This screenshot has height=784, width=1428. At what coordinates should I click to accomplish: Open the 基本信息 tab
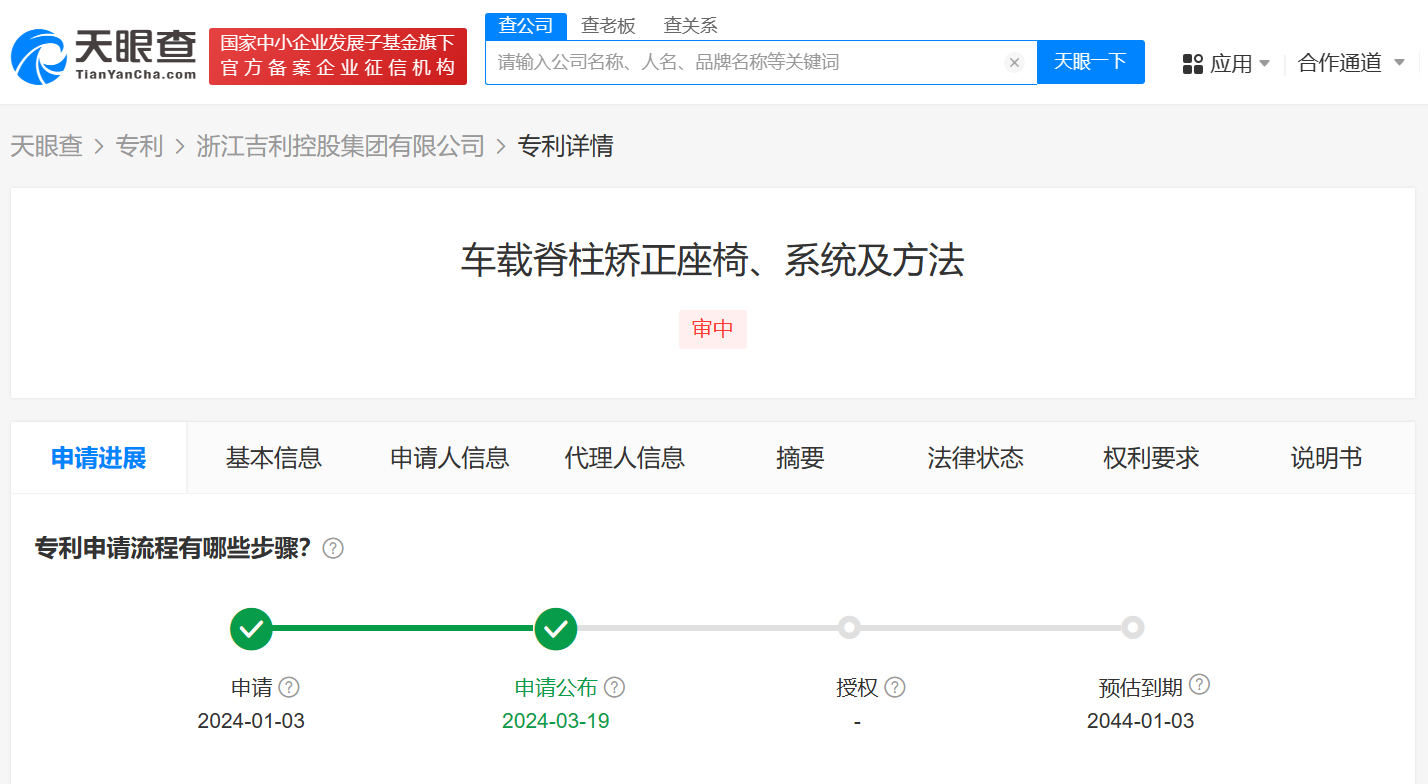(x=274, y=458)
